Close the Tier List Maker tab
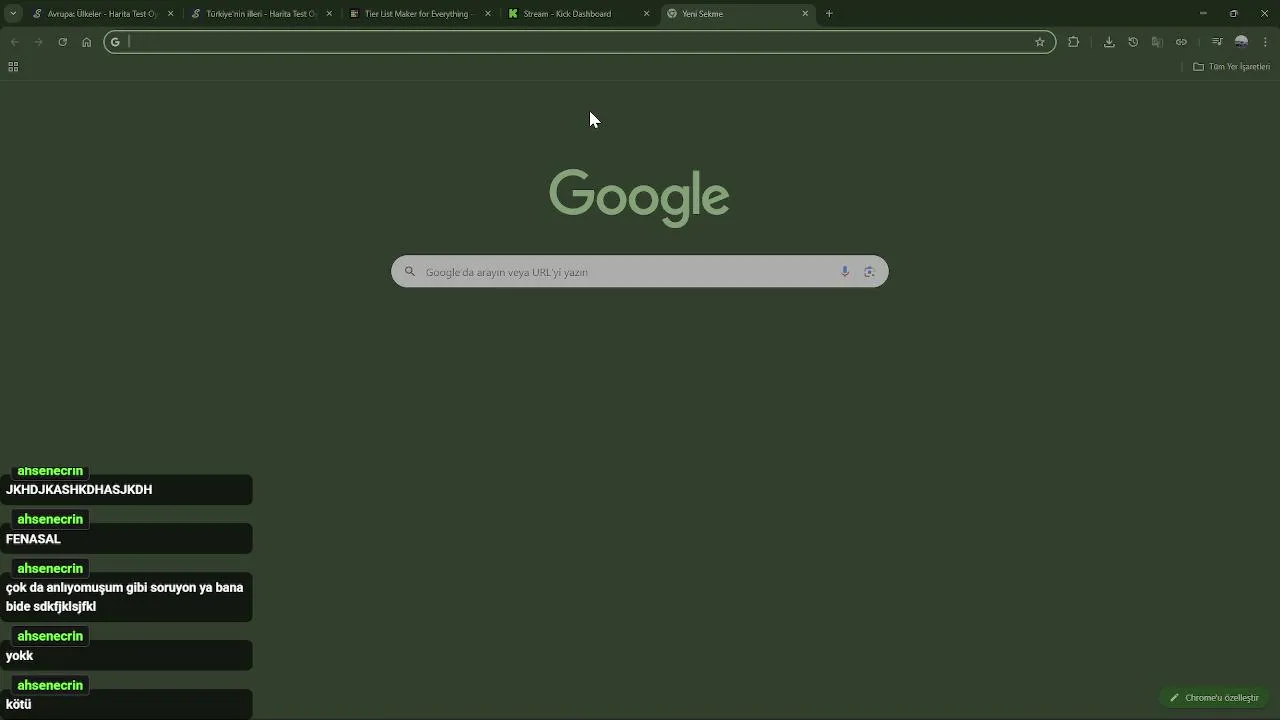Image resolution: width=1280 pixels, height=720 pixels. coord(488,14)
